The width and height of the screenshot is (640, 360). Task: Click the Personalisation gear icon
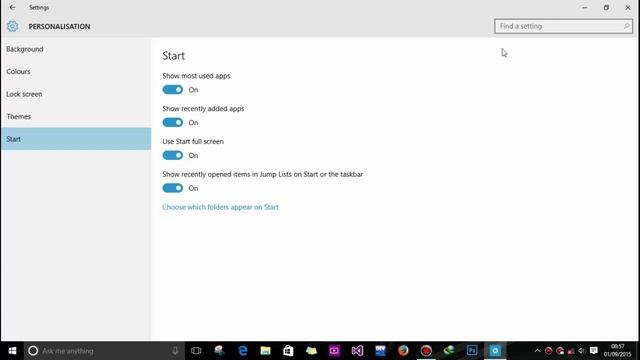coord(12,26)
